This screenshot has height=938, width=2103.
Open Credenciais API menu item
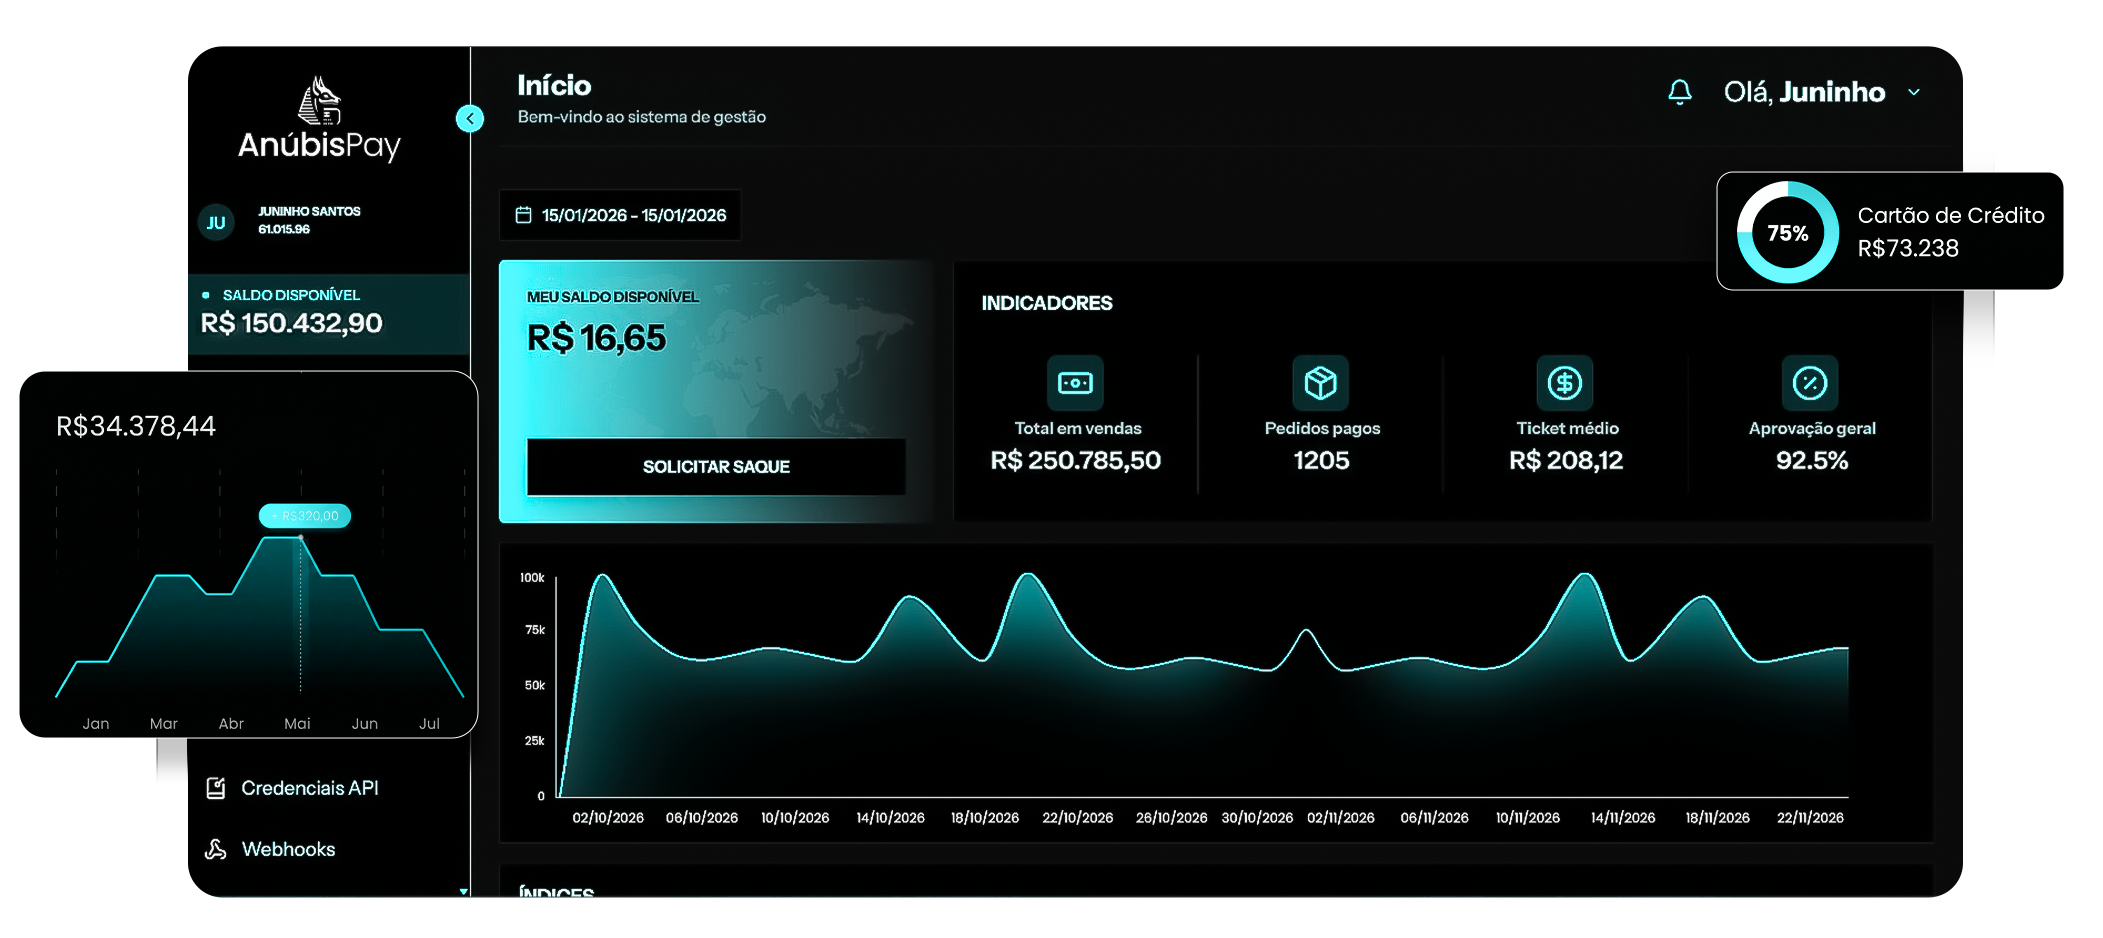309,788
